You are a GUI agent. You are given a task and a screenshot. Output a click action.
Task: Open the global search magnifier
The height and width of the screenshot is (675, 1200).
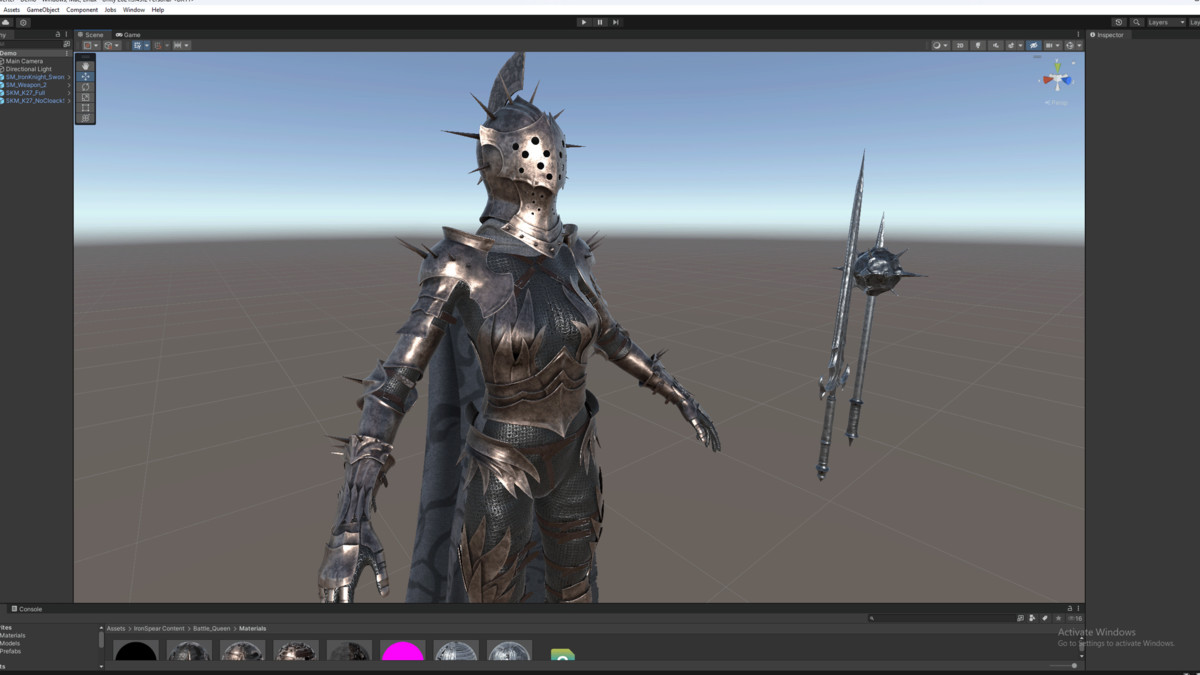tap(1136, 22)
